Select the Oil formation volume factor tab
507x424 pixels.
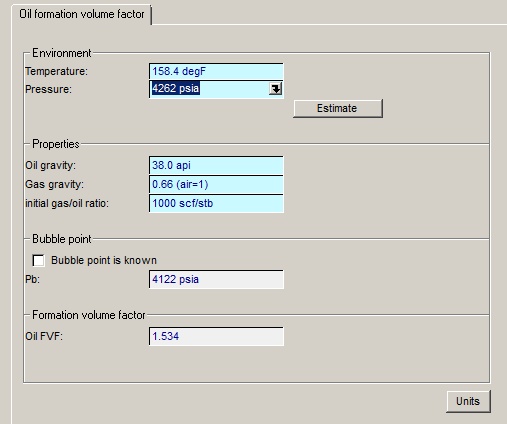pos(81,14)
